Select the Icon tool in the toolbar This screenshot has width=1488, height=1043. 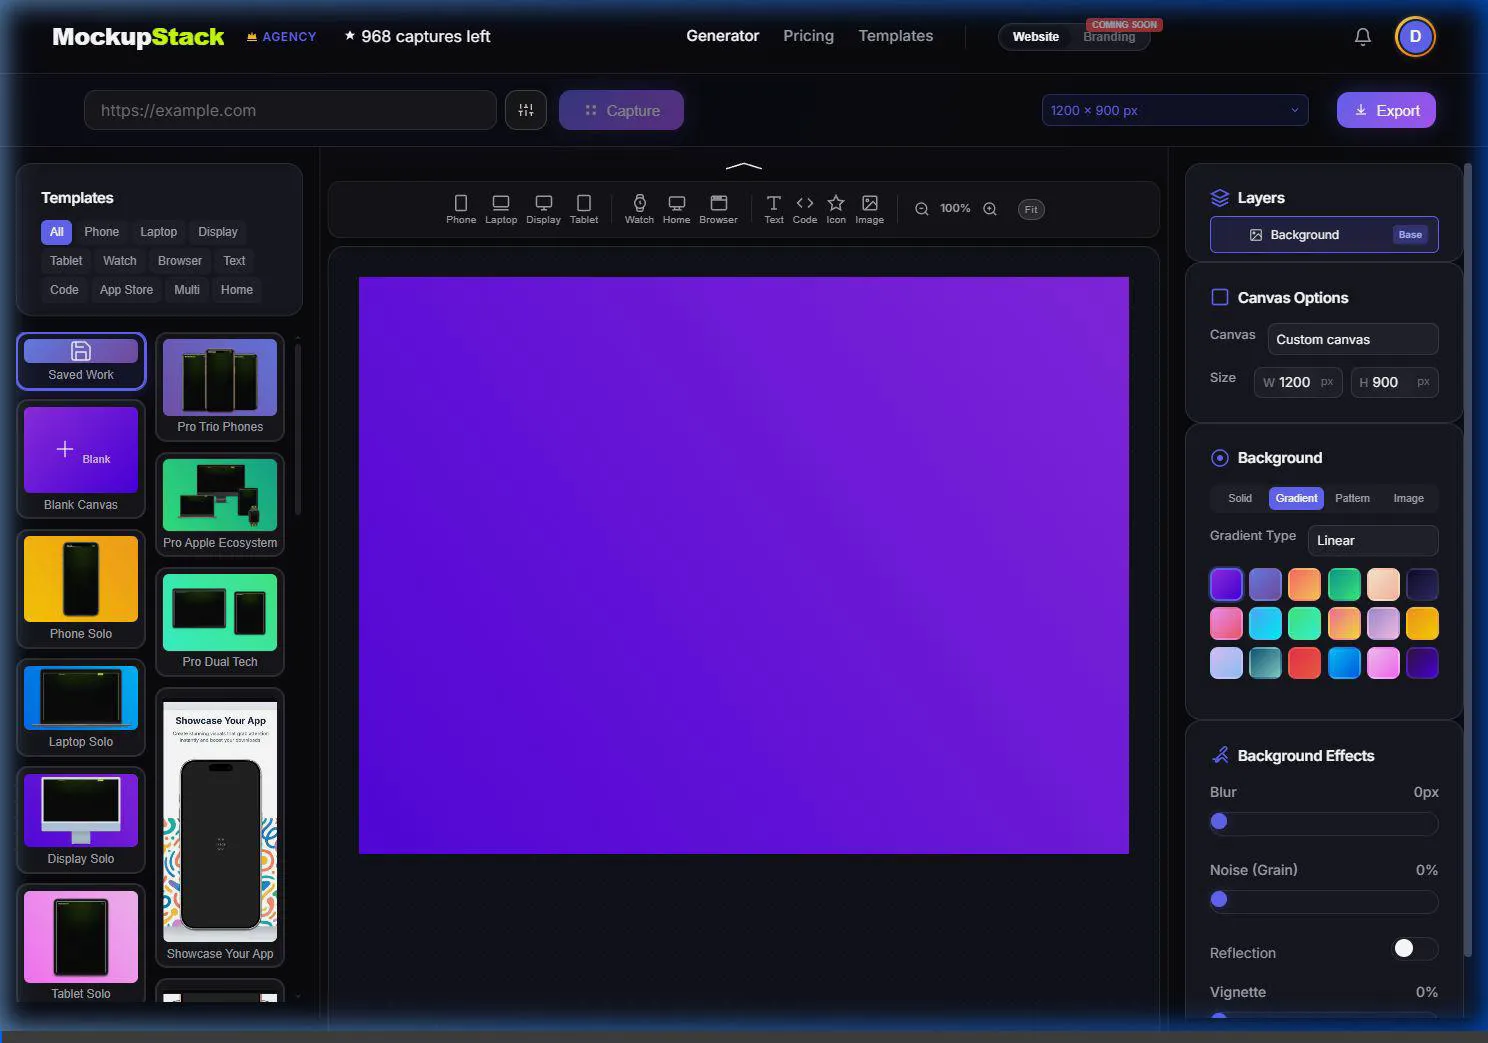[x=836, y=209]
